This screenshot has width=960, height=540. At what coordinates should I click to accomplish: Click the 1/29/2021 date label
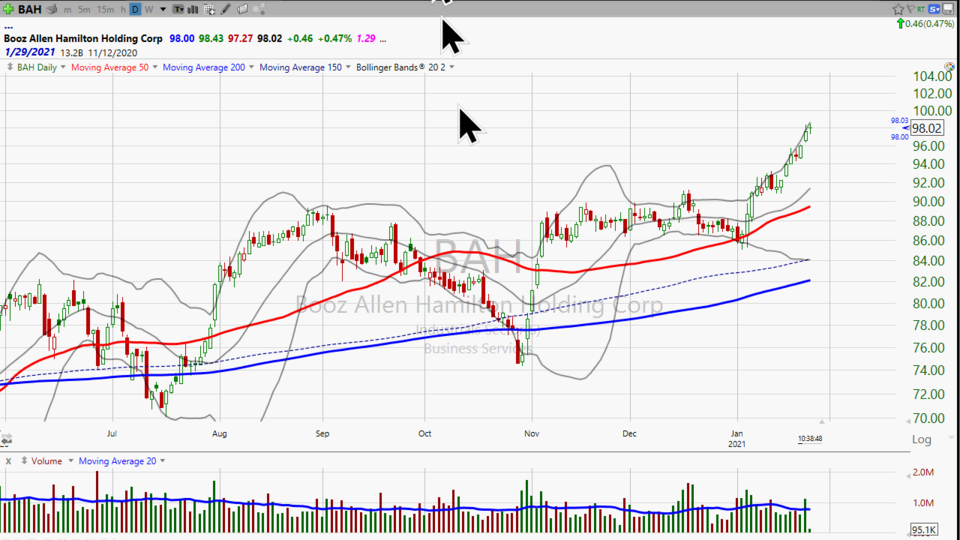click(29, 52)
